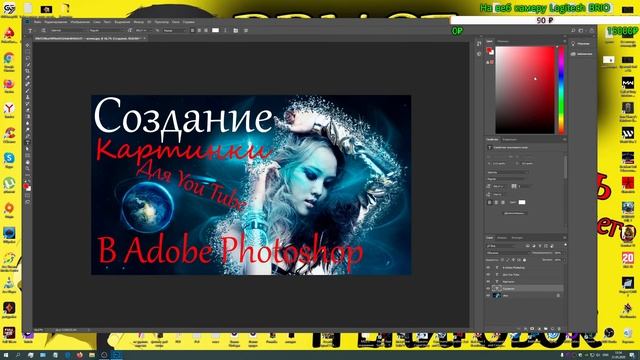640x360 pixels.
Task: Pick a shade in the Color panel field
Action: point(525,90)
